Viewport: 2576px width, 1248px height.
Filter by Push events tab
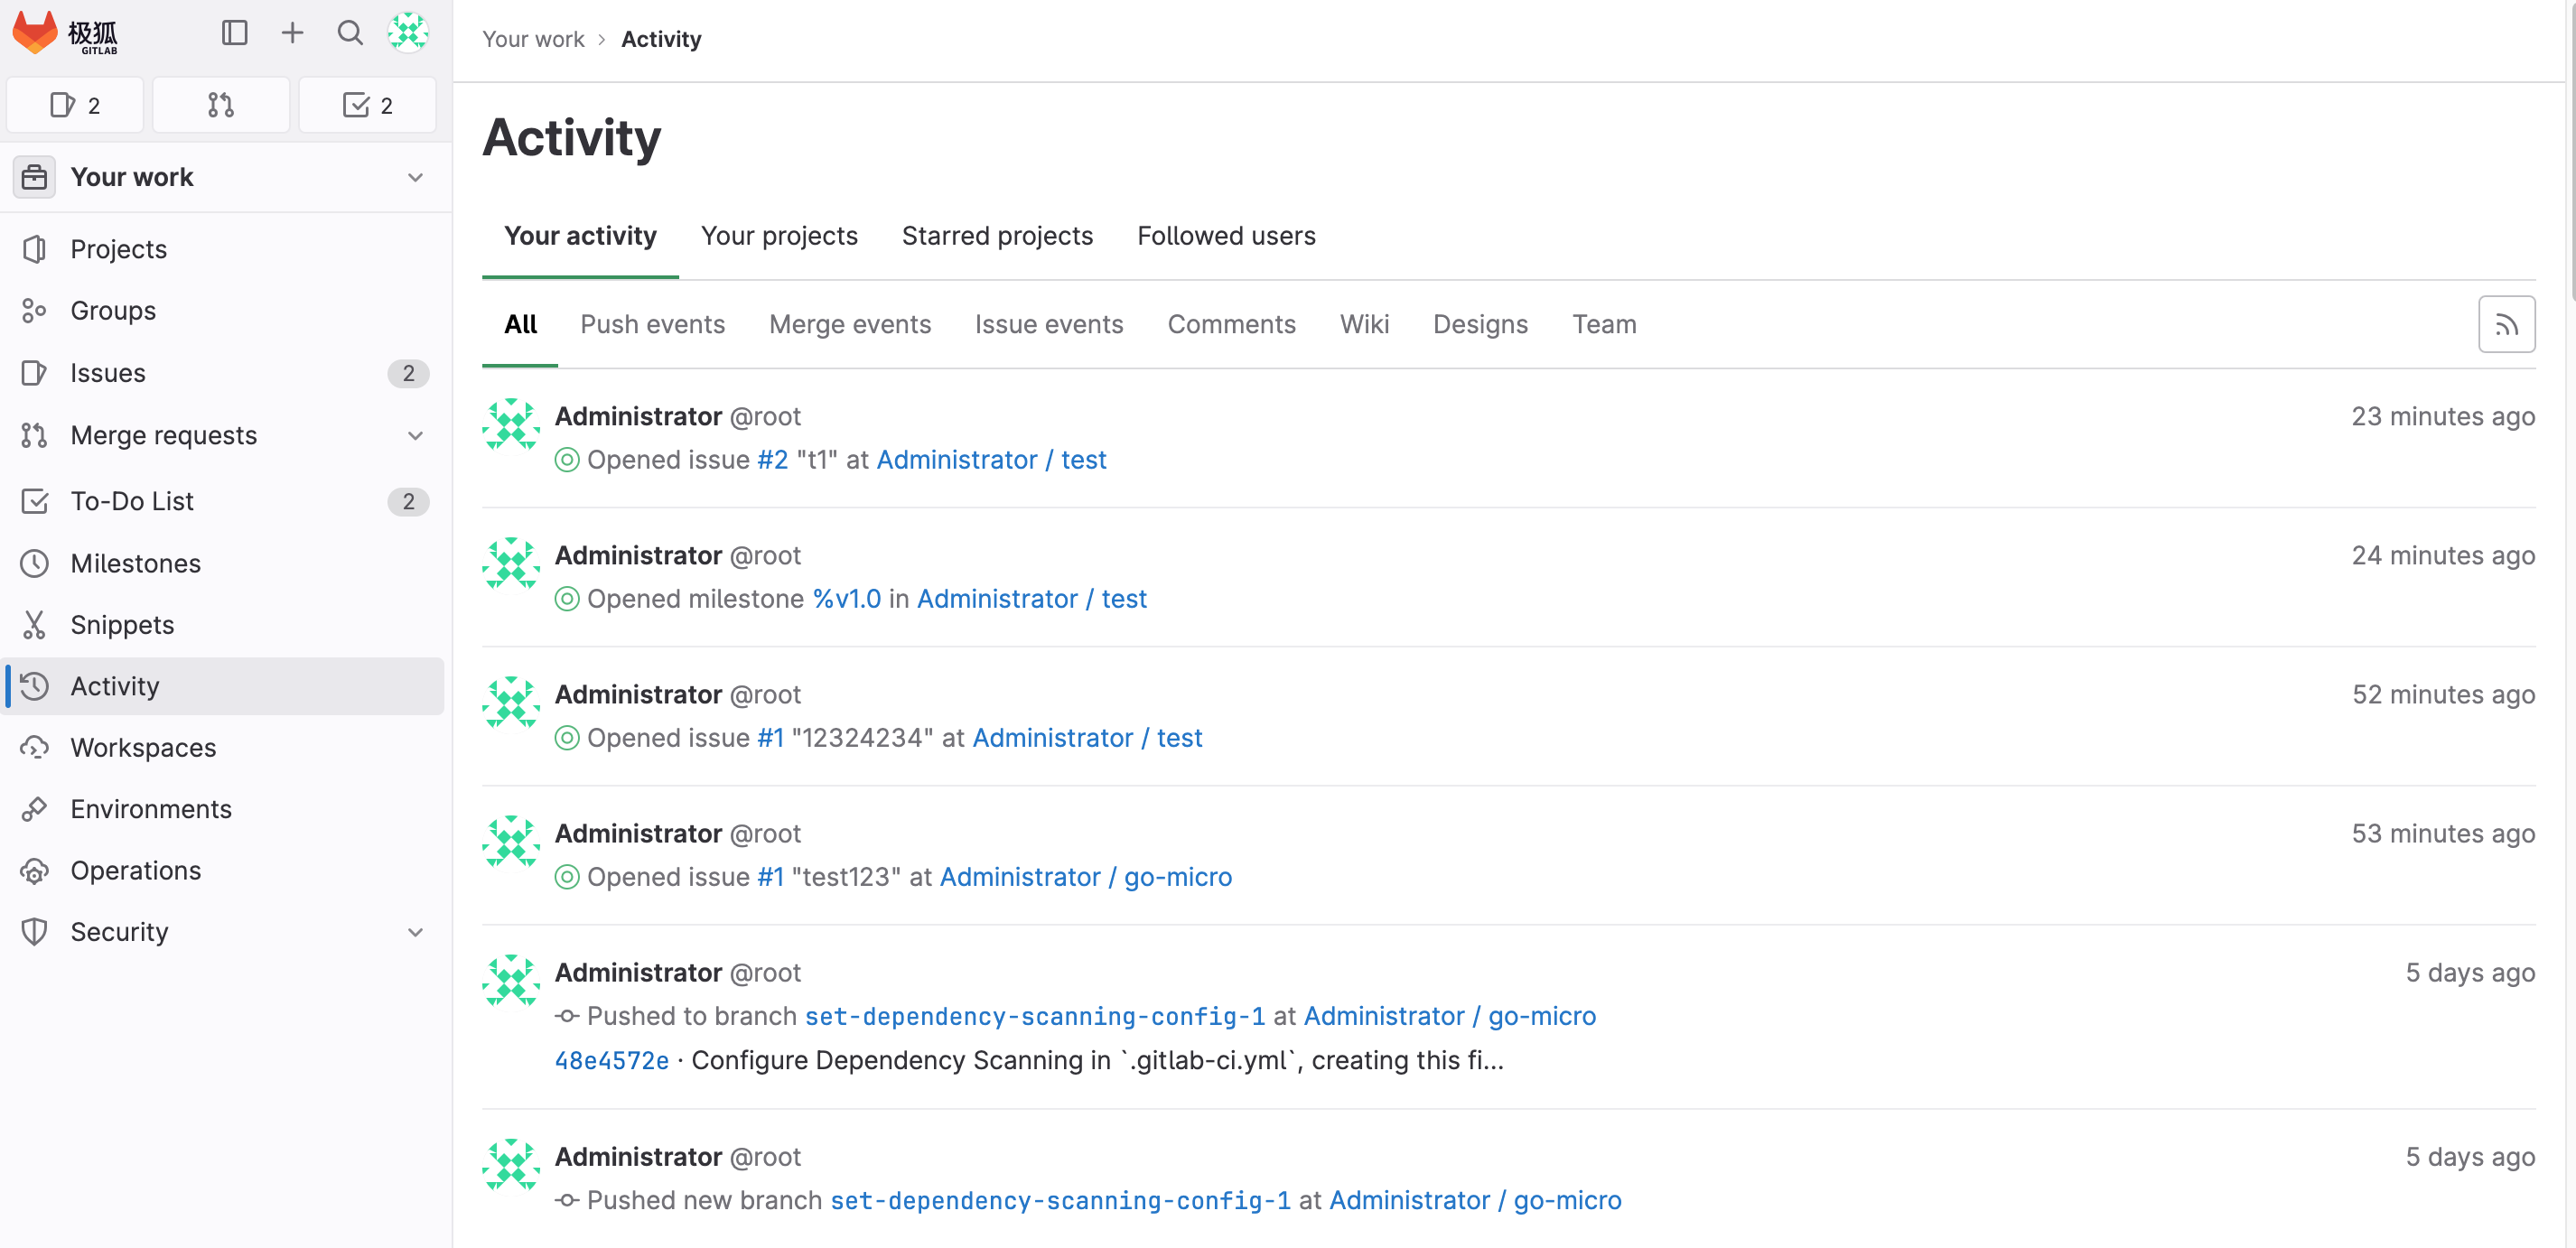click(652, 324)
